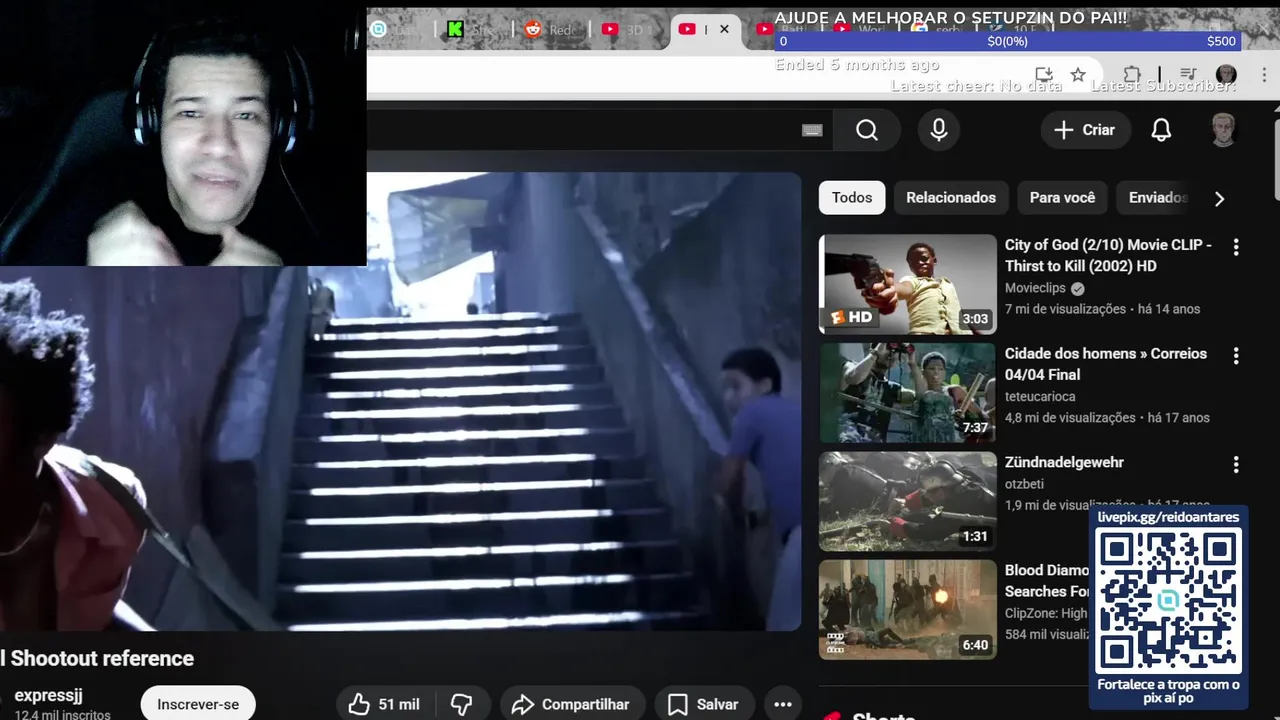This screenshot has height=720, width=1280.
Task: Switch to the Kick browser tab
Action: coord(471,29)
